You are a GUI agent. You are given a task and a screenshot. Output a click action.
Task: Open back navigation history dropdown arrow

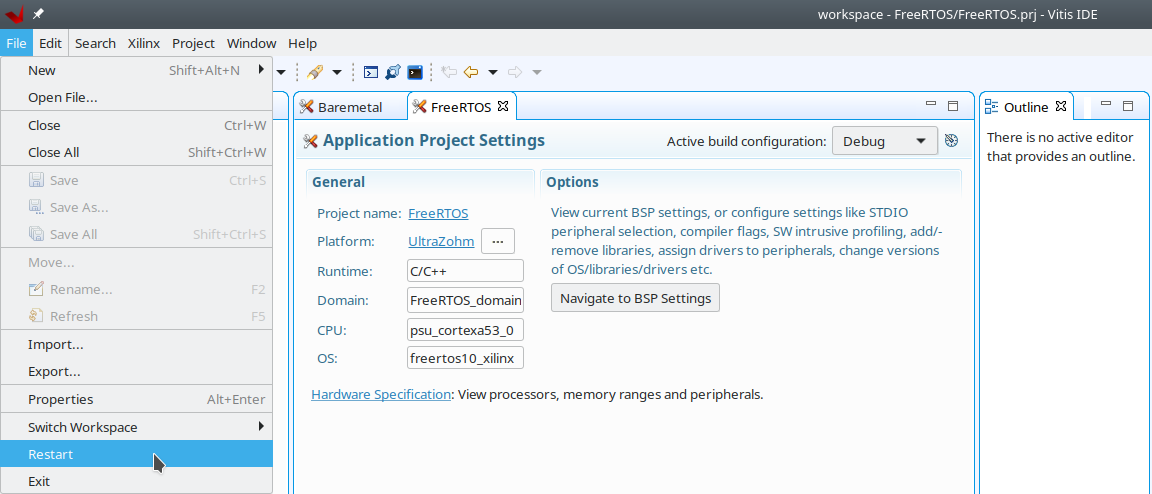(x=493, y=72)
